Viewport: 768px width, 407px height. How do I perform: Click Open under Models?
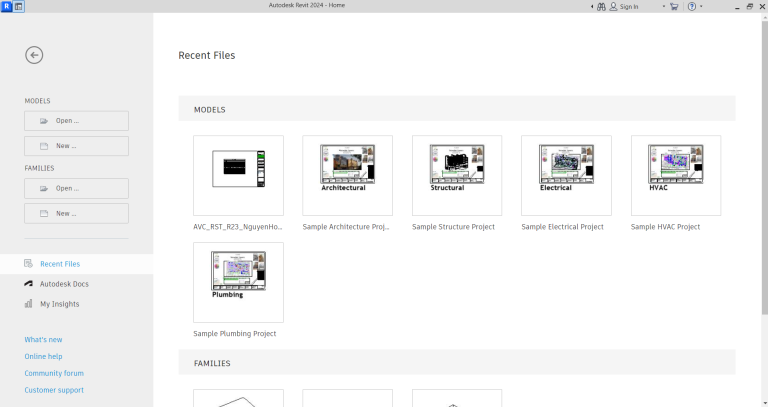(76, 121)
